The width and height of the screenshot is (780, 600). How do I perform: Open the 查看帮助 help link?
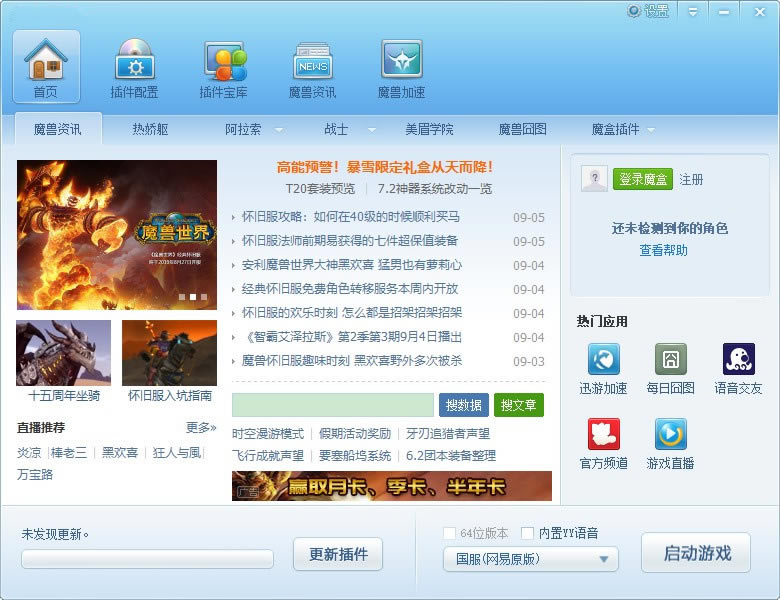click(x=664, y=250)
